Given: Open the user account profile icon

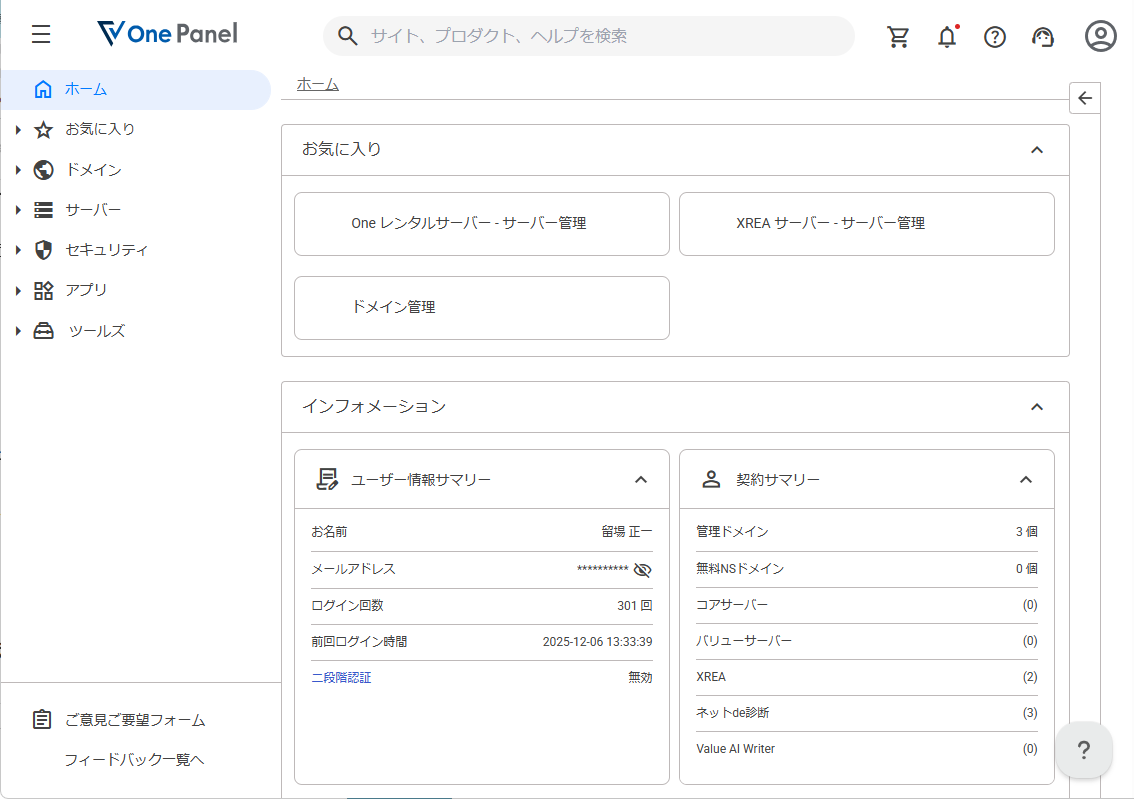Looking at the screenshot, I should [x=1100, y=37].
